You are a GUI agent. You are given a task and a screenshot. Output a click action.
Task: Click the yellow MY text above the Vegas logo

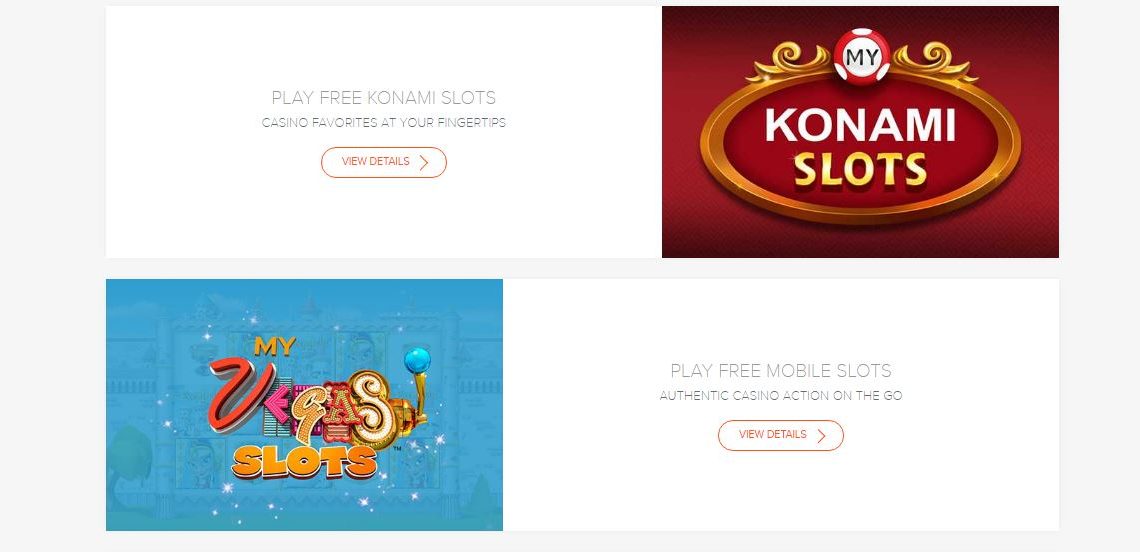pyautogui.click(x=275, y=345)
